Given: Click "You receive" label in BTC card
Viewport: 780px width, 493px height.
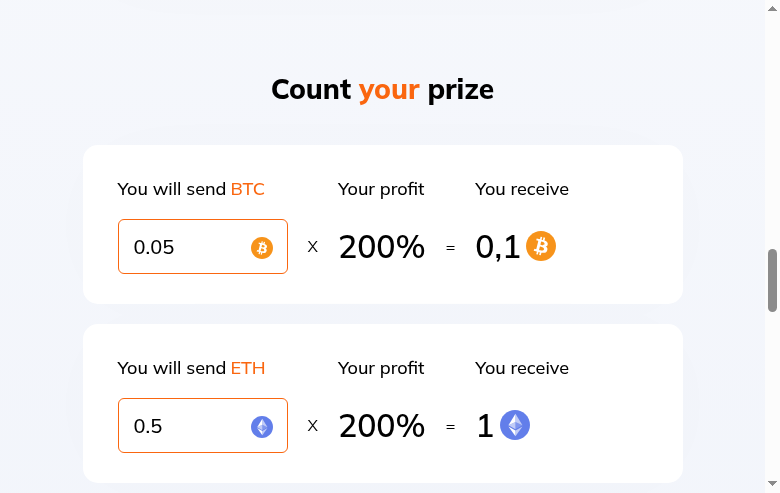Looking at the screenshot, I should point(522,189).
